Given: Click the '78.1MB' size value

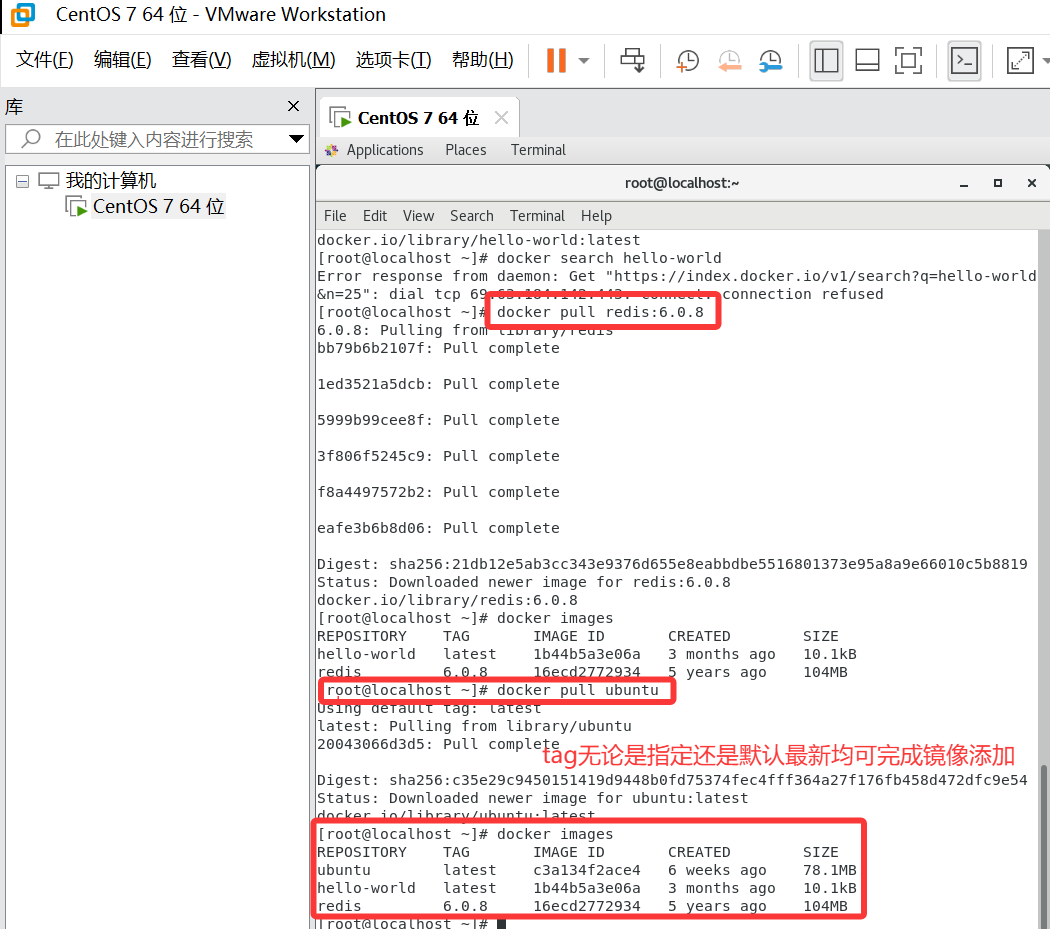Looking at the screenshot, I should (x=830, y=870).
